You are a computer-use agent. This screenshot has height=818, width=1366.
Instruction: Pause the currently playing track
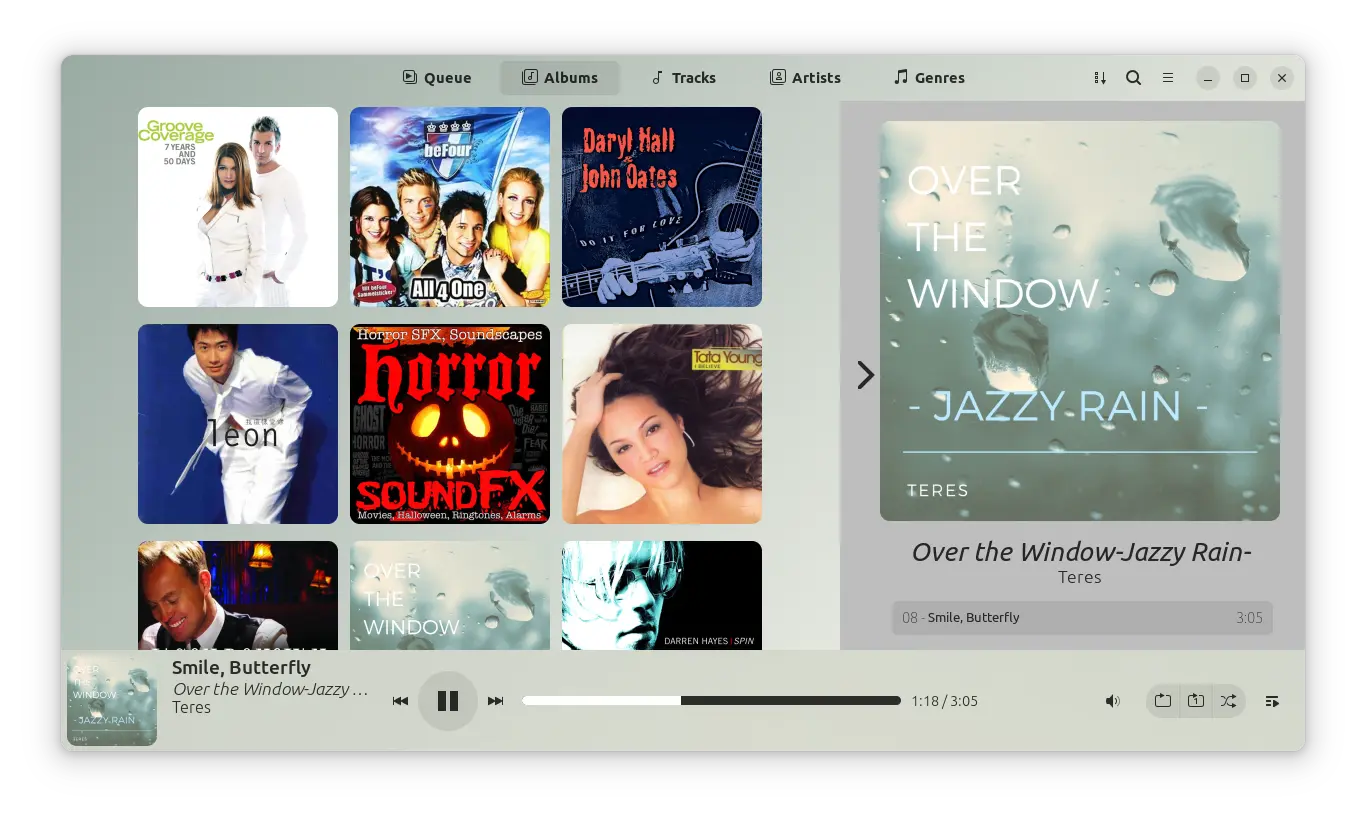447,701
